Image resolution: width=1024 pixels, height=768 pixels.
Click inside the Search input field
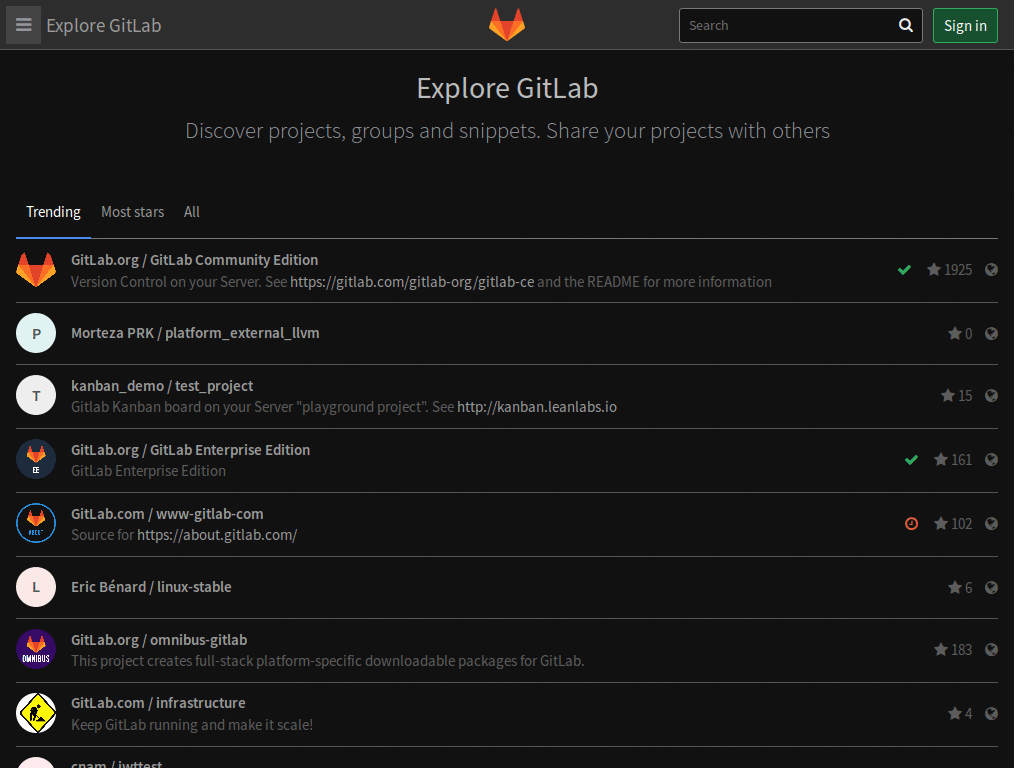[780, 25]
